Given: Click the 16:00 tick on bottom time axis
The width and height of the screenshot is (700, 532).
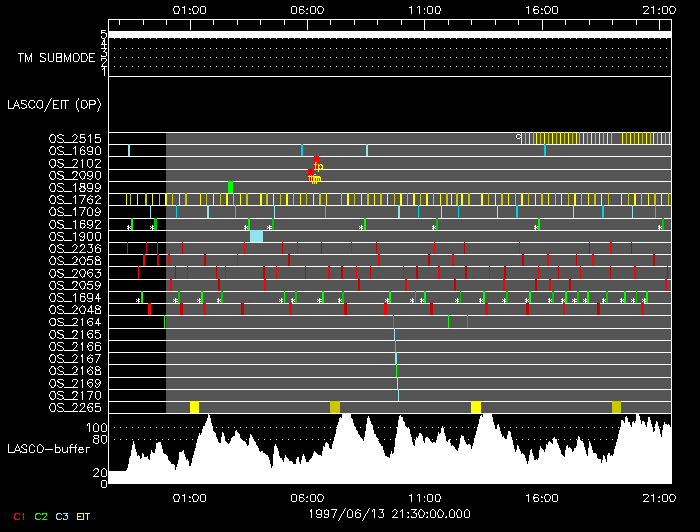Looking at the screenshot, I should (x=542, y=496).
